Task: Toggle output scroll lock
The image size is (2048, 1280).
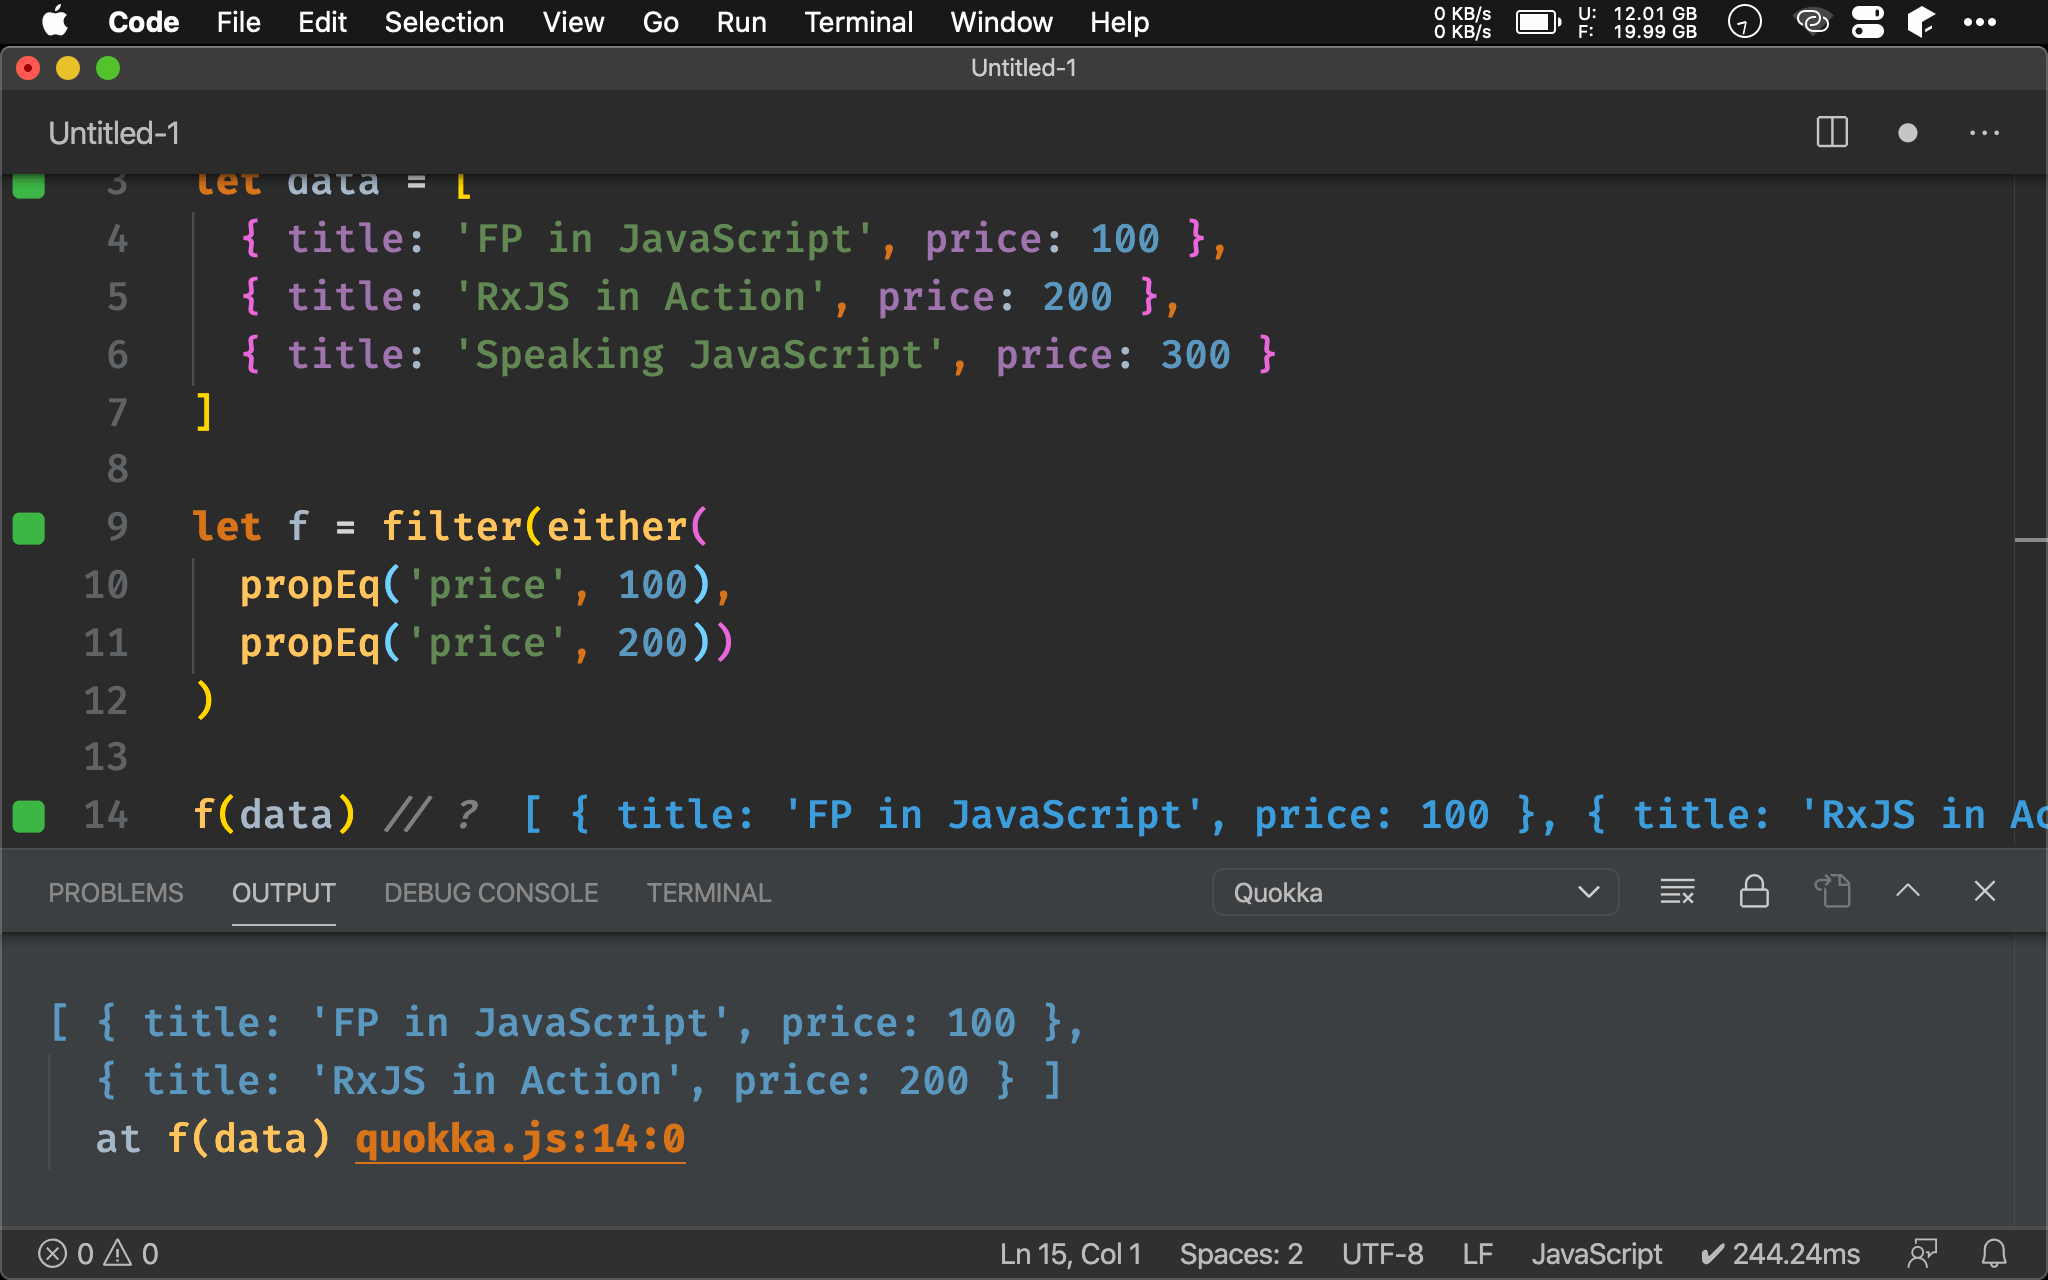Action: coord(1754,891)
